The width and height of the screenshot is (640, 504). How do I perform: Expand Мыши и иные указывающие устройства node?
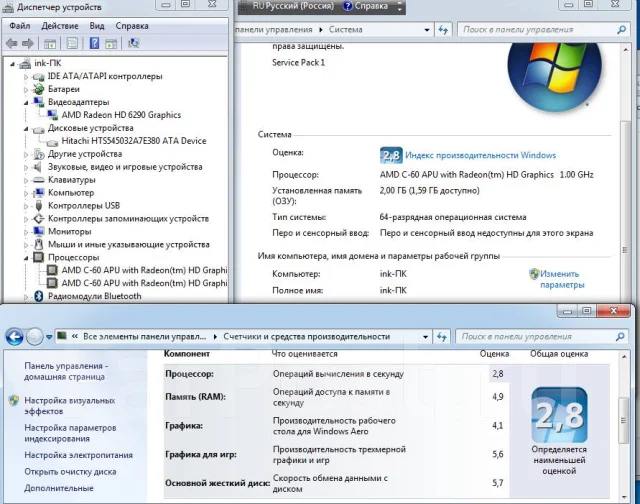click(x=26, y=245)
